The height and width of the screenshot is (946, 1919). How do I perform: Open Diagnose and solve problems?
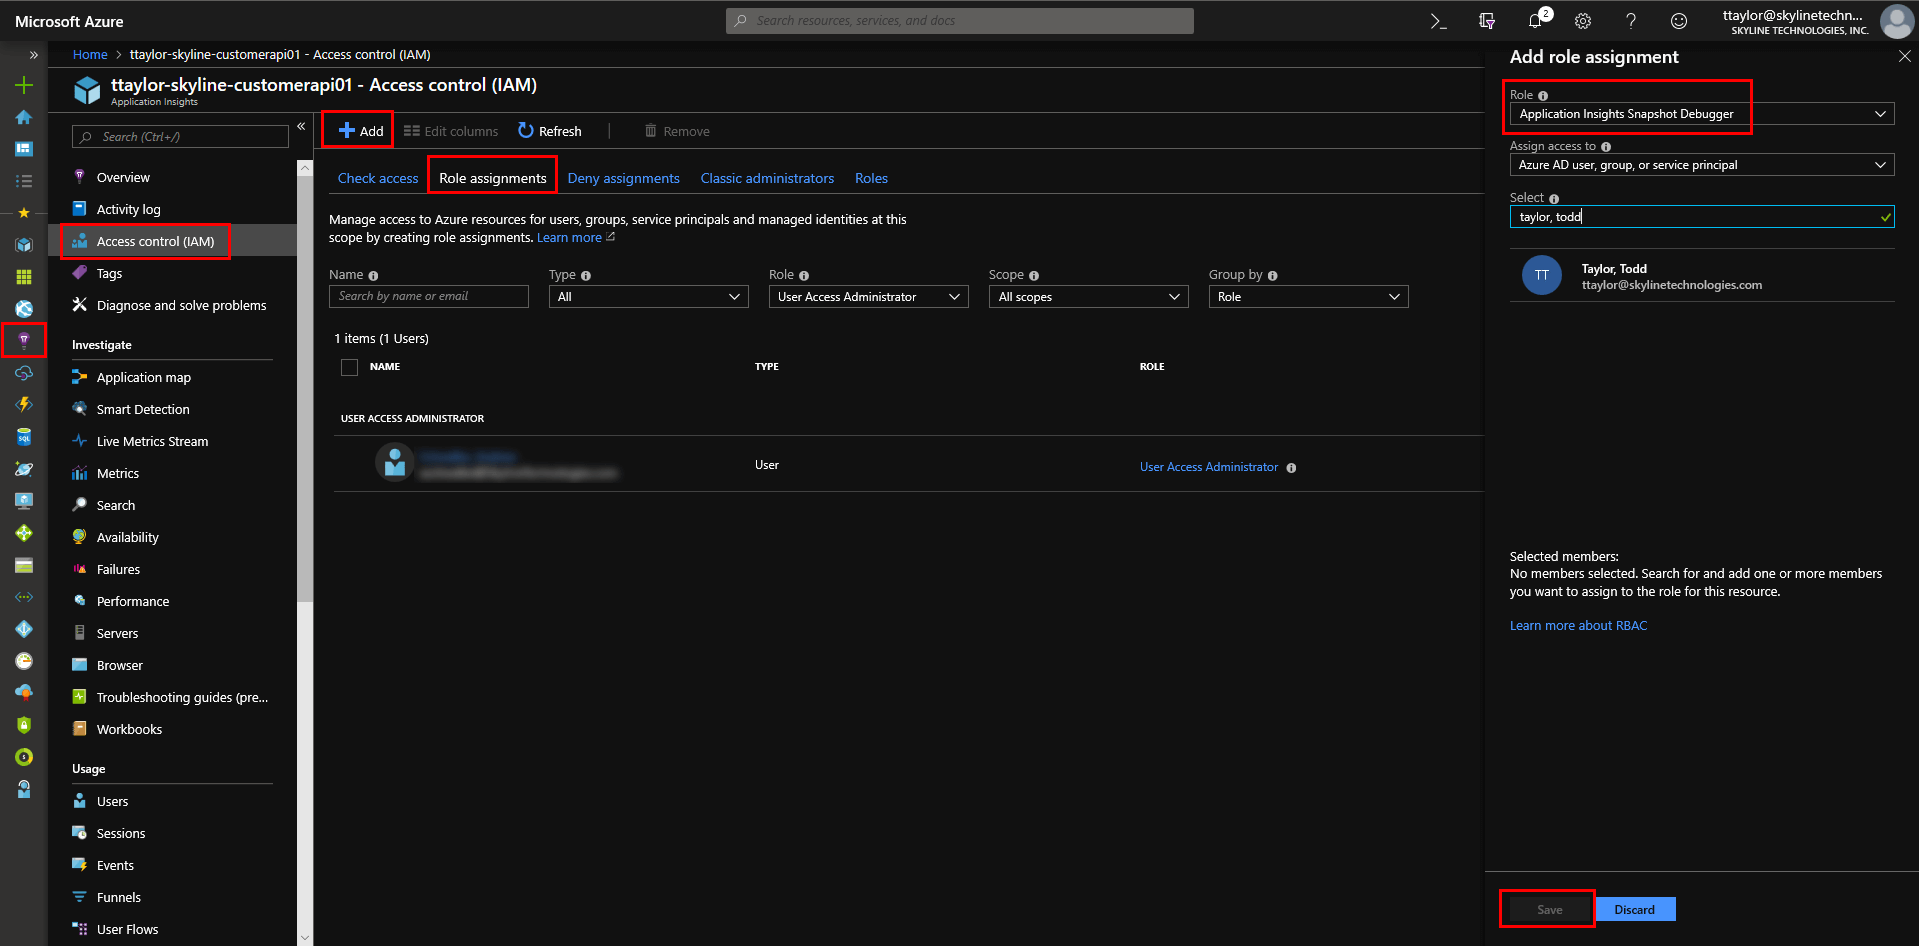pyautogui.click(x=180, y=305)
